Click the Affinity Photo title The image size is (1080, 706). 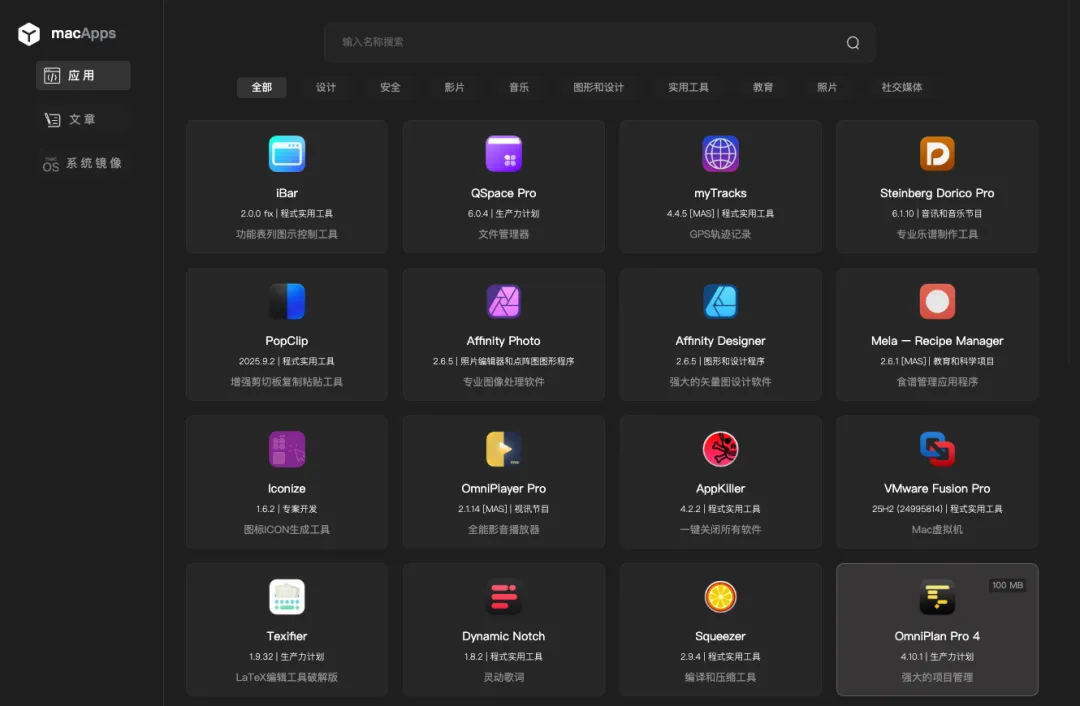point(503,341)
